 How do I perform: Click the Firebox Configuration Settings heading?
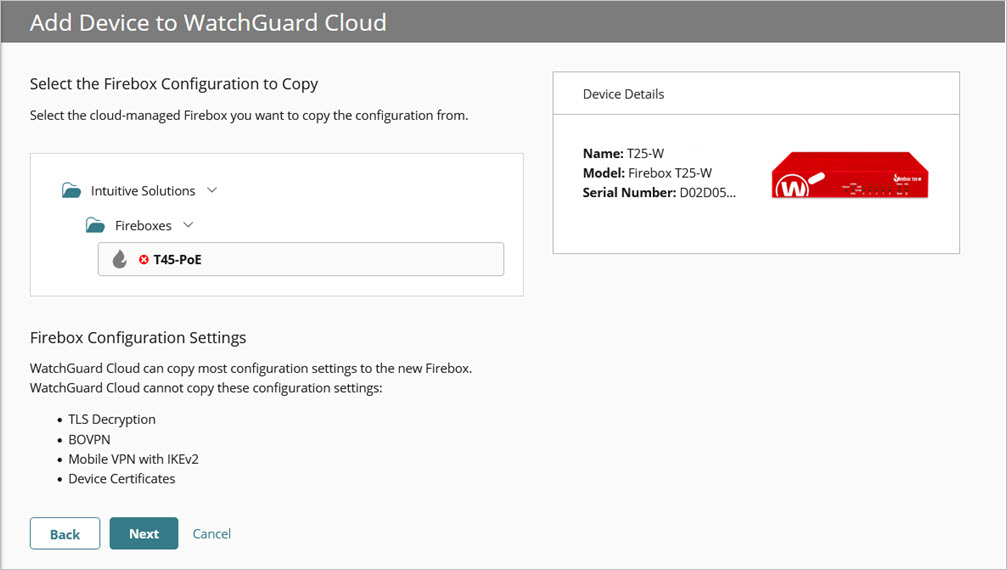(138, 338)
